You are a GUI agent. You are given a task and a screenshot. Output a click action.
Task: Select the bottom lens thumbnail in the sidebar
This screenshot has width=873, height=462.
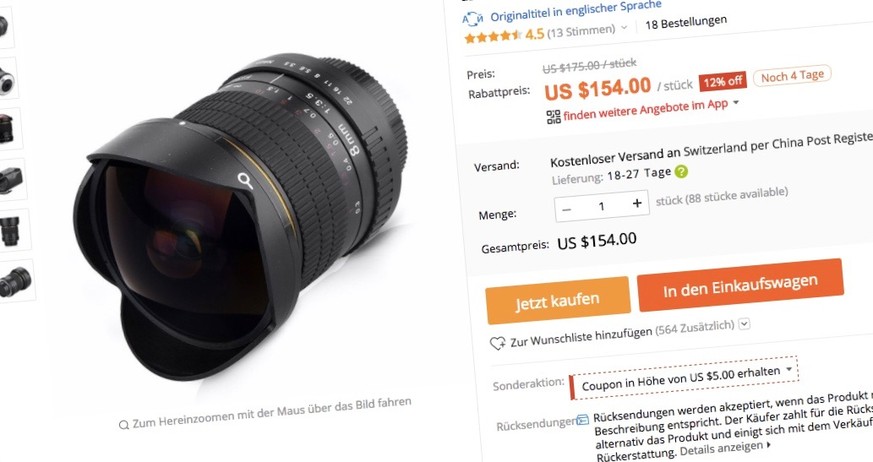click(x=16, y=282)
